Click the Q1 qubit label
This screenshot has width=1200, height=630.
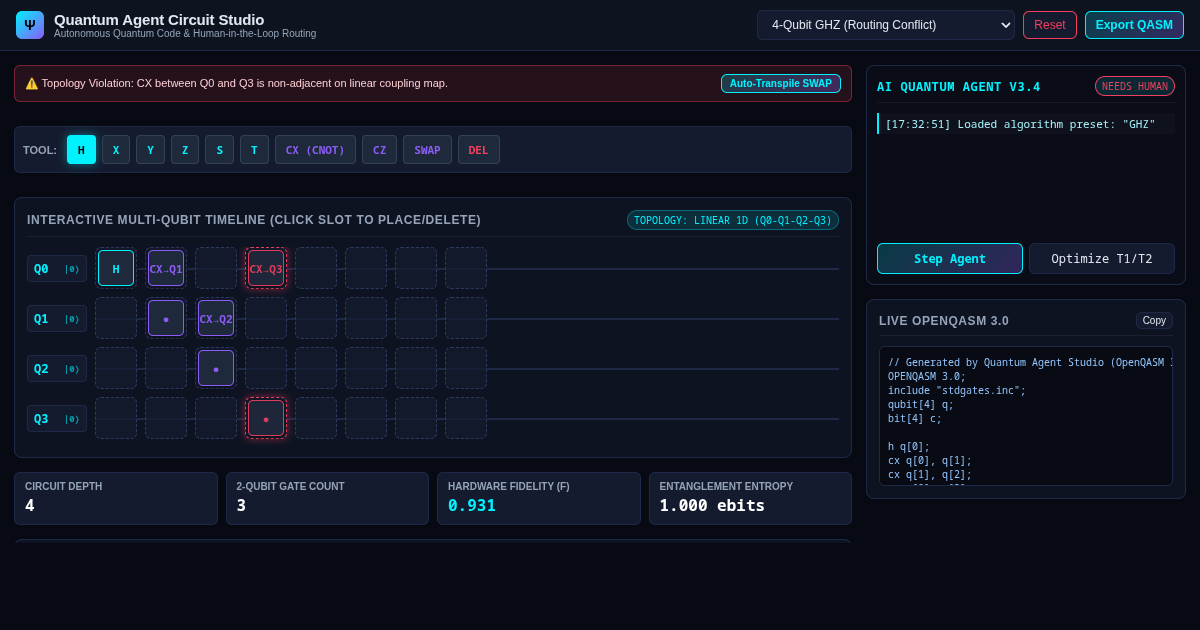point(57,318)
